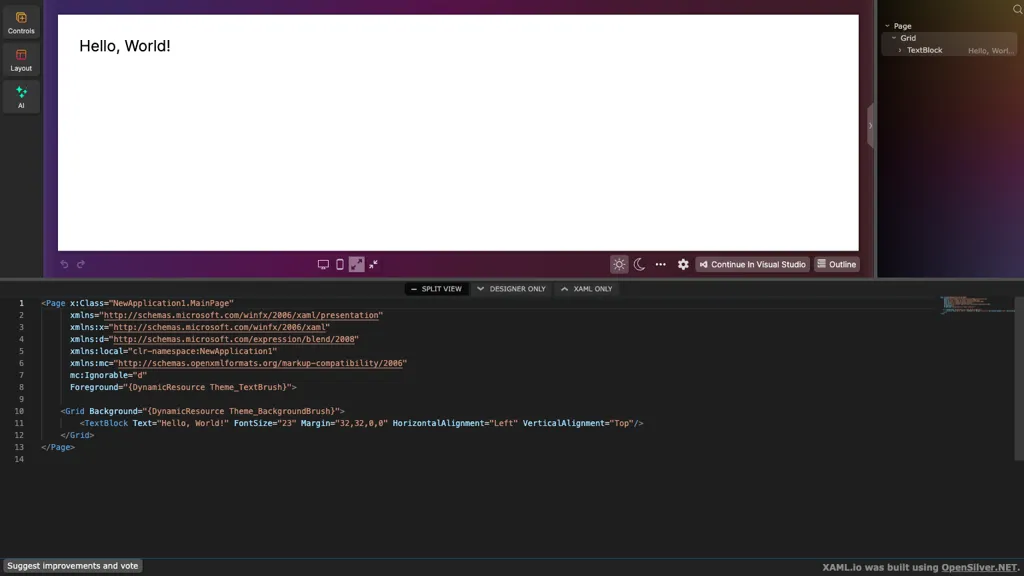The image size is (1024, 576).
Task: Enable light theme with the sun icon
Action: click(x=619, y=264)
